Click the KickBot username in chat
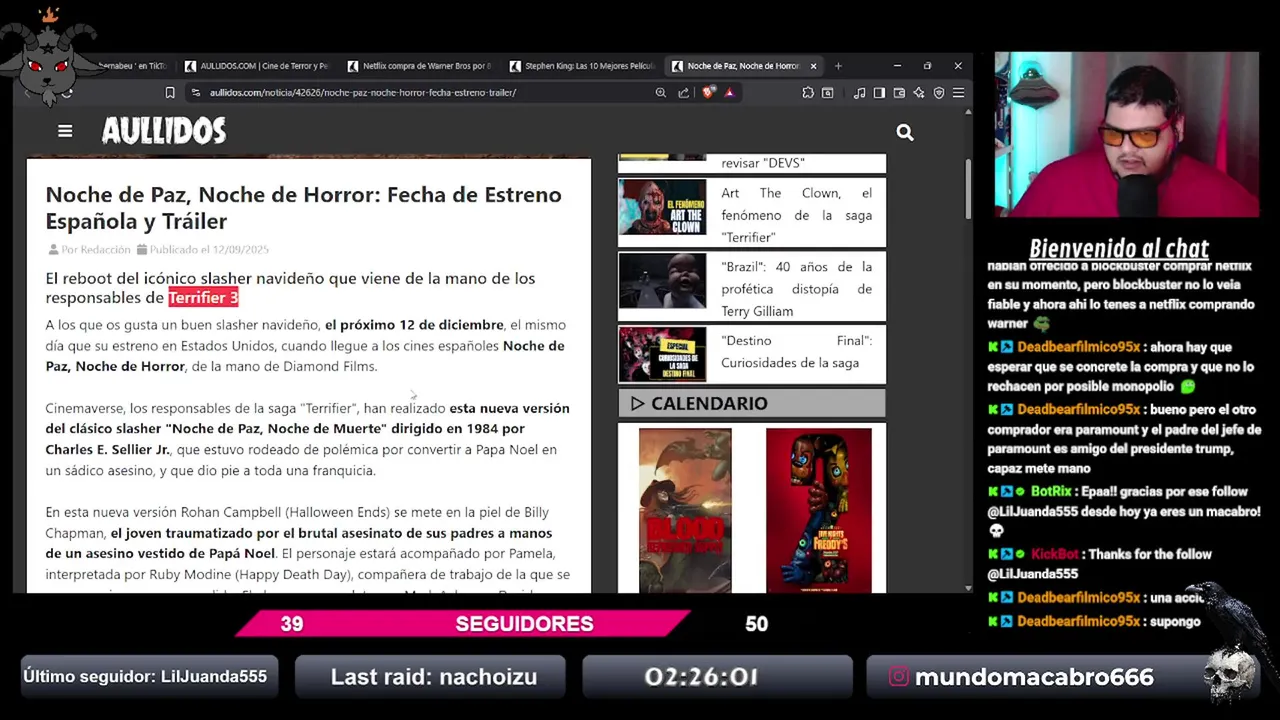The height and width of the screenshot is (720, 1280). click(x=1055, y=554)
